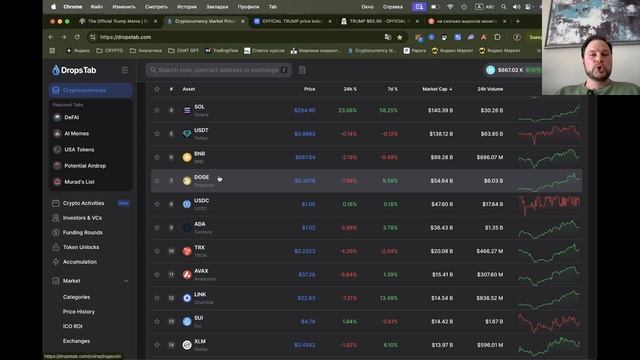Open Token Unlocks page

[x=81, y=247]
